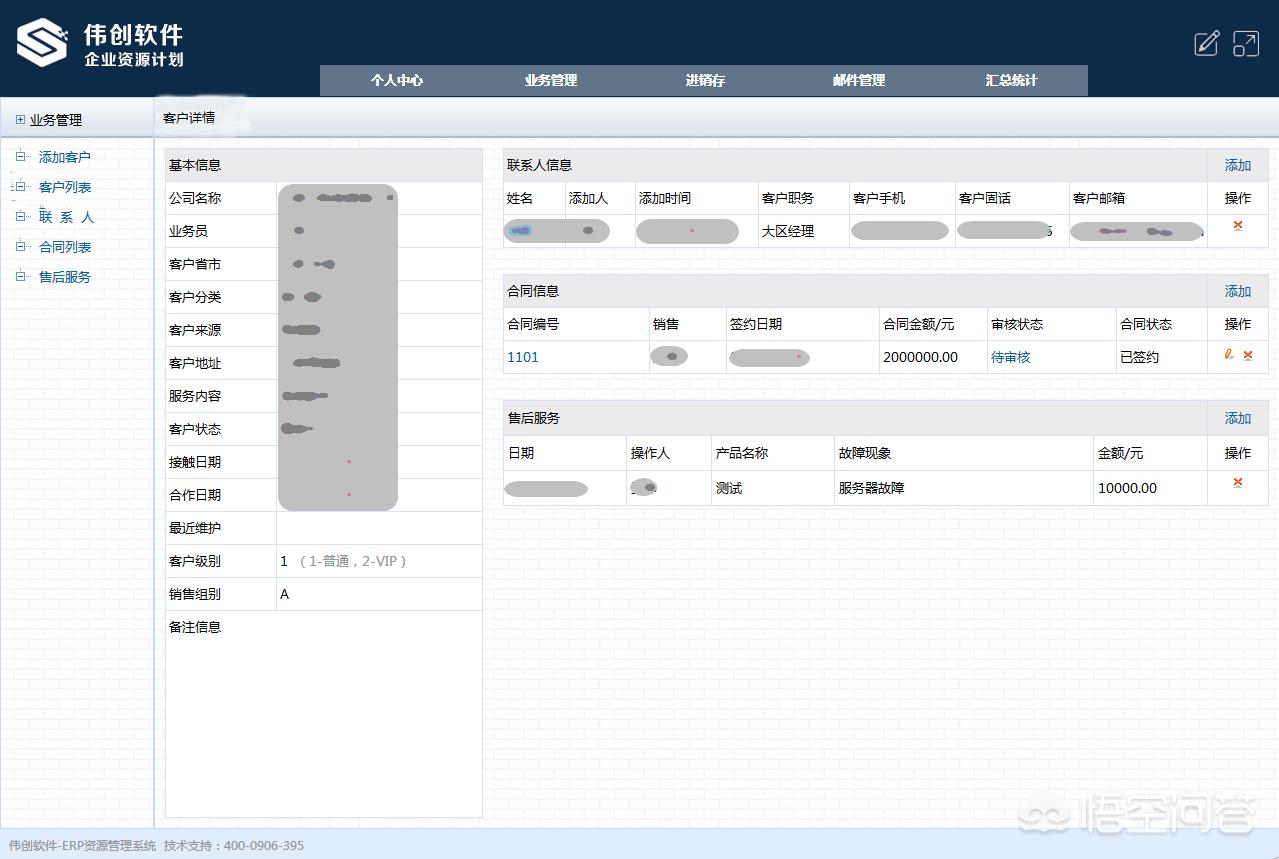Expand the 业务管理 sidebar section
Viewport: 1279px width, 859px height.
[x=20, y=120]
